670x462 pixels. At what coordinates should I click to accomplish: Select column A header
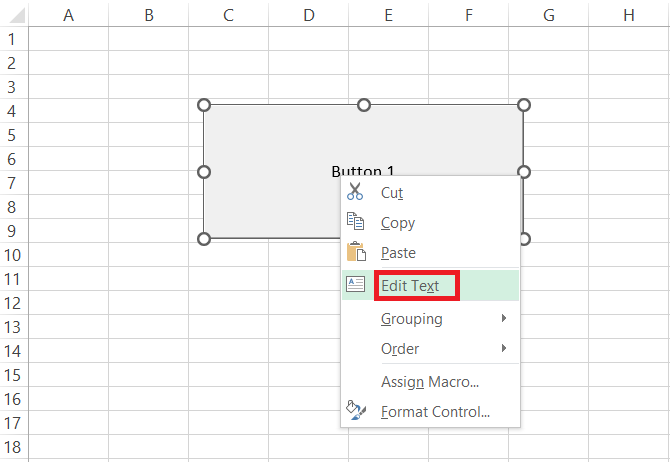(x=68, y=14)
